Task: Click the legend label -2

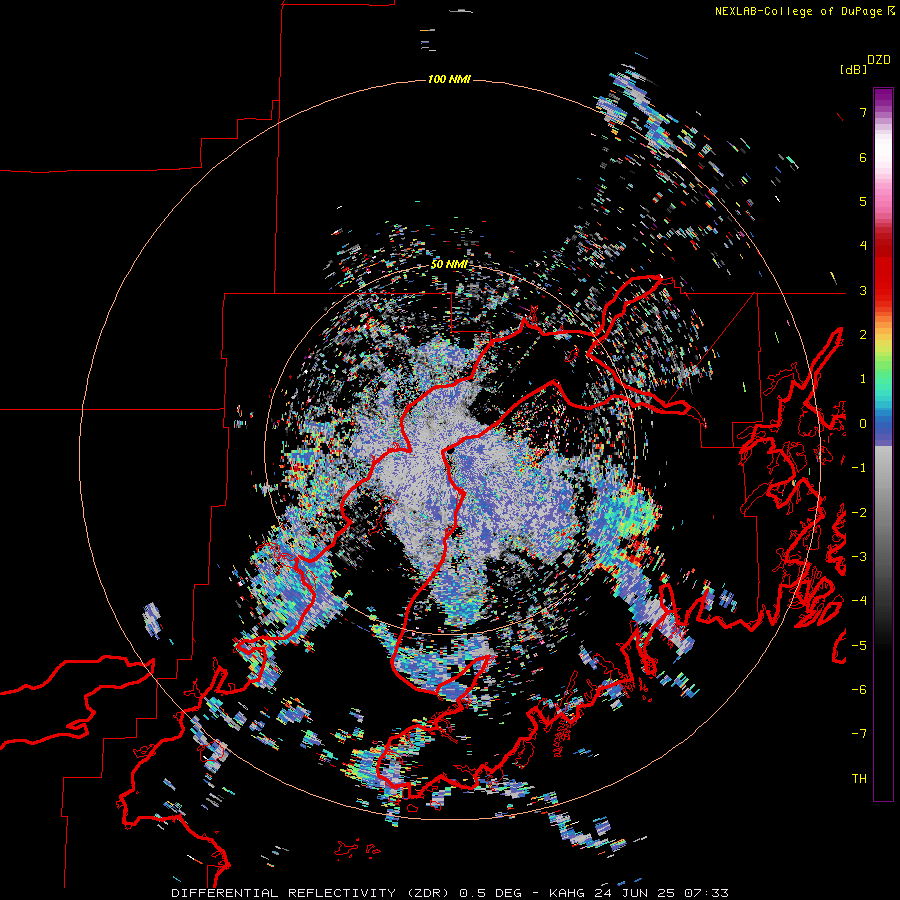Action: (x=859, y=512)
